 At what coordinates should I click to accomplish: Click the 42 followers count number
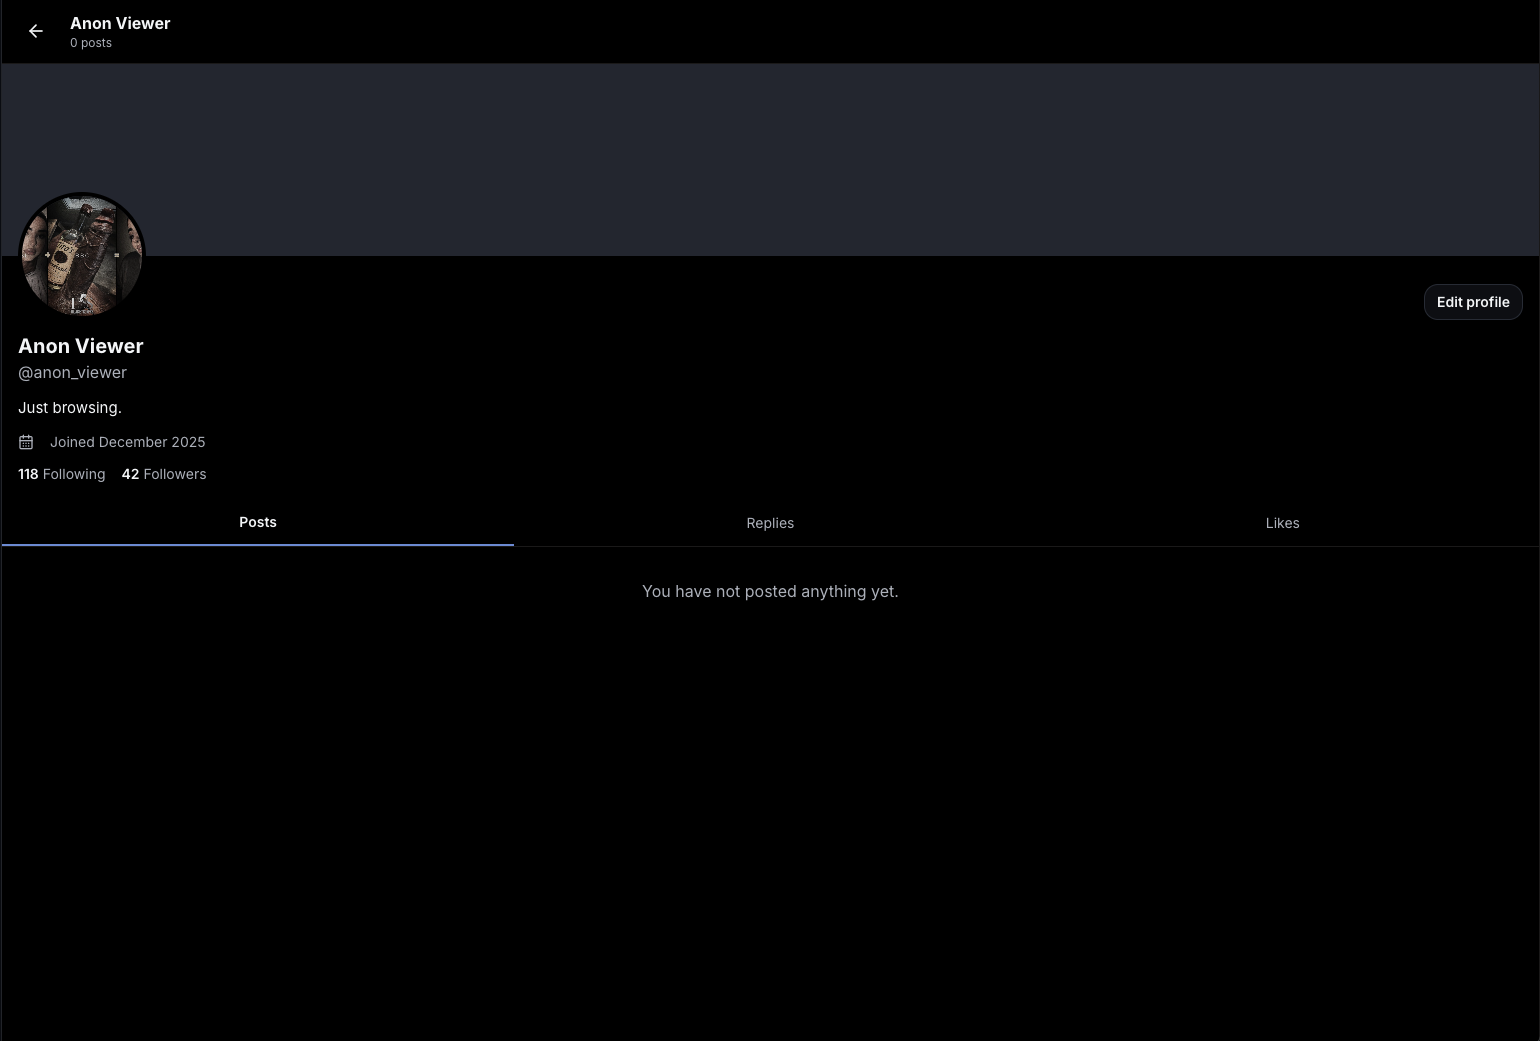tap(130, 474)
